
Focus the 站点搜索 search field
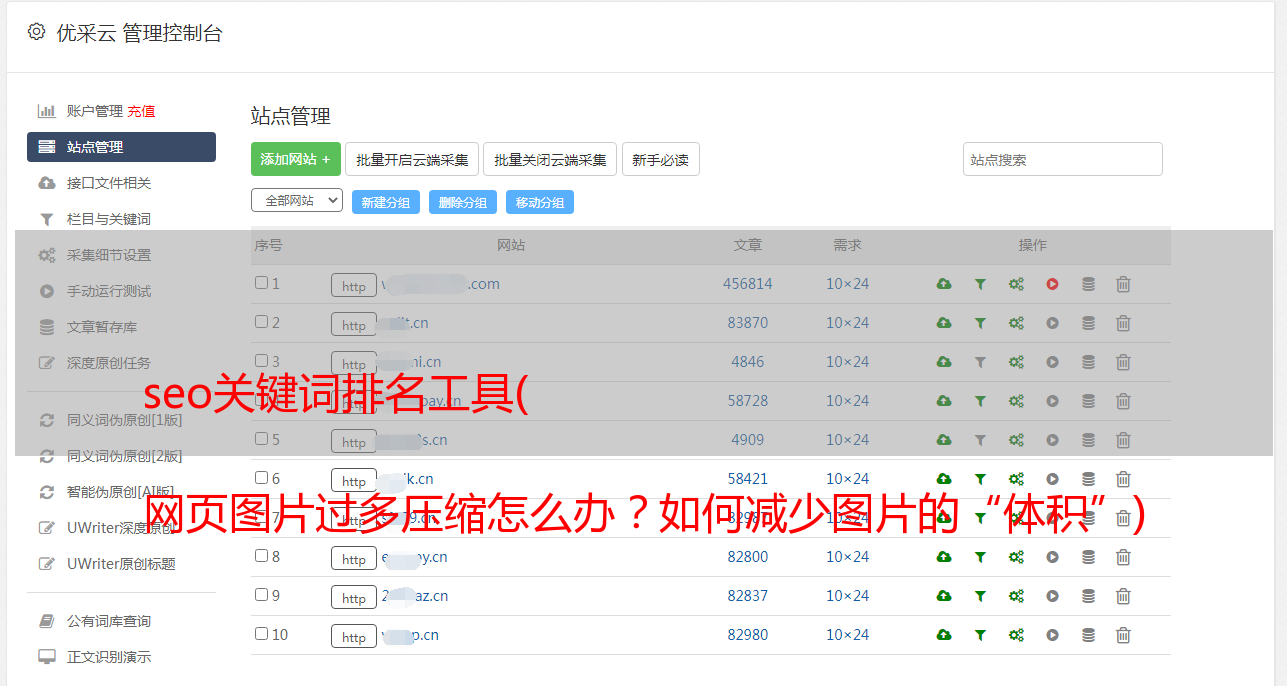(1063, 159)
